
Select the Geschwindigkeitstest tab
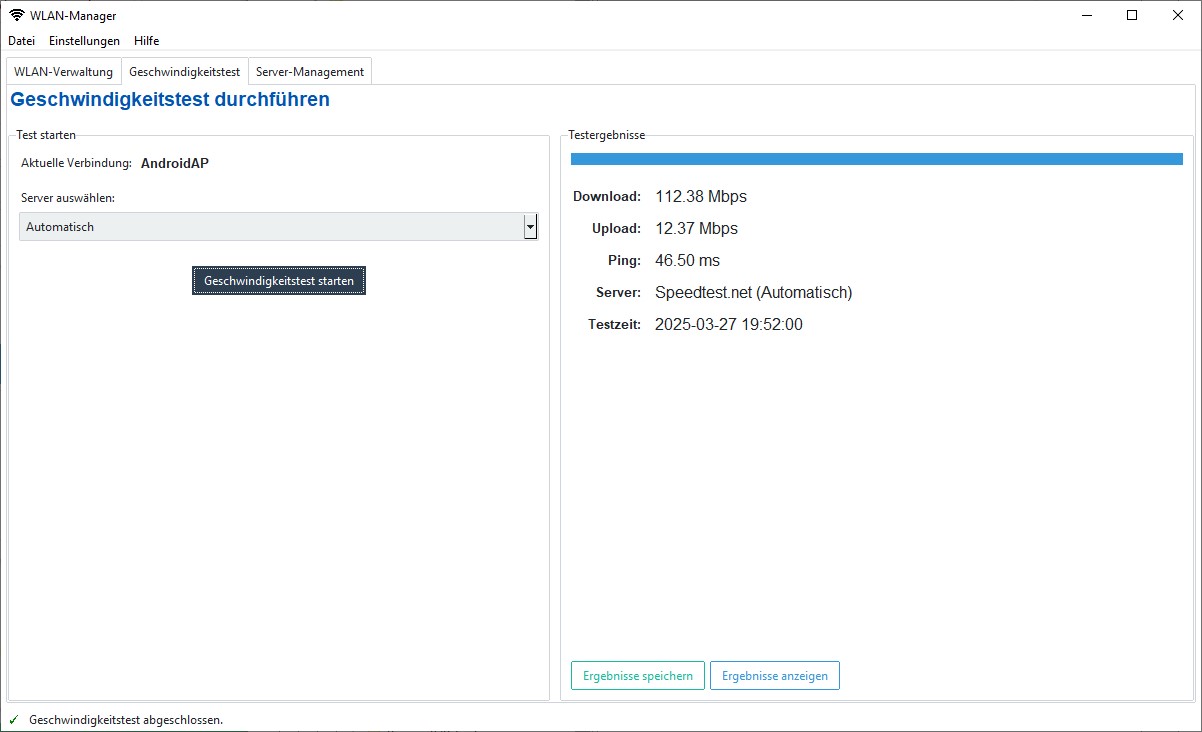(184, 72)
